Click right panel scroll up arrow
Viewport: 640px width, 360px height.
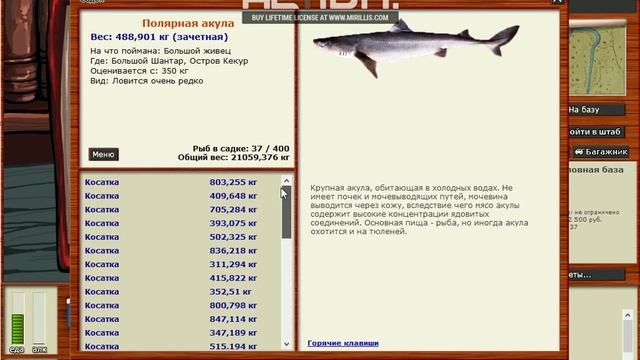628,315
